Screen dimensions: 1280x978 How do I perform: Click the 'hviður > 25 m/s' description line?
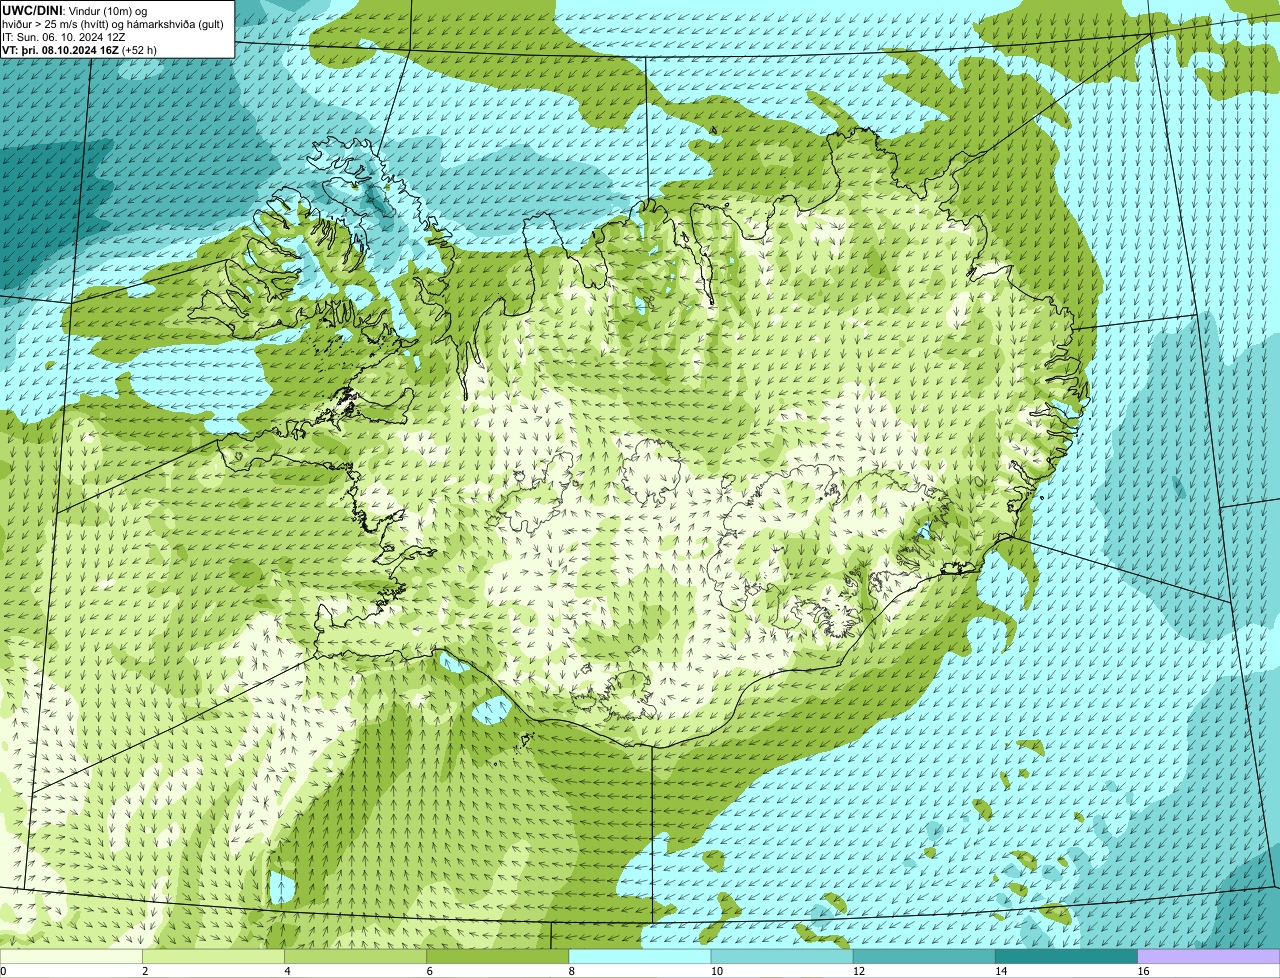(113, 23)
